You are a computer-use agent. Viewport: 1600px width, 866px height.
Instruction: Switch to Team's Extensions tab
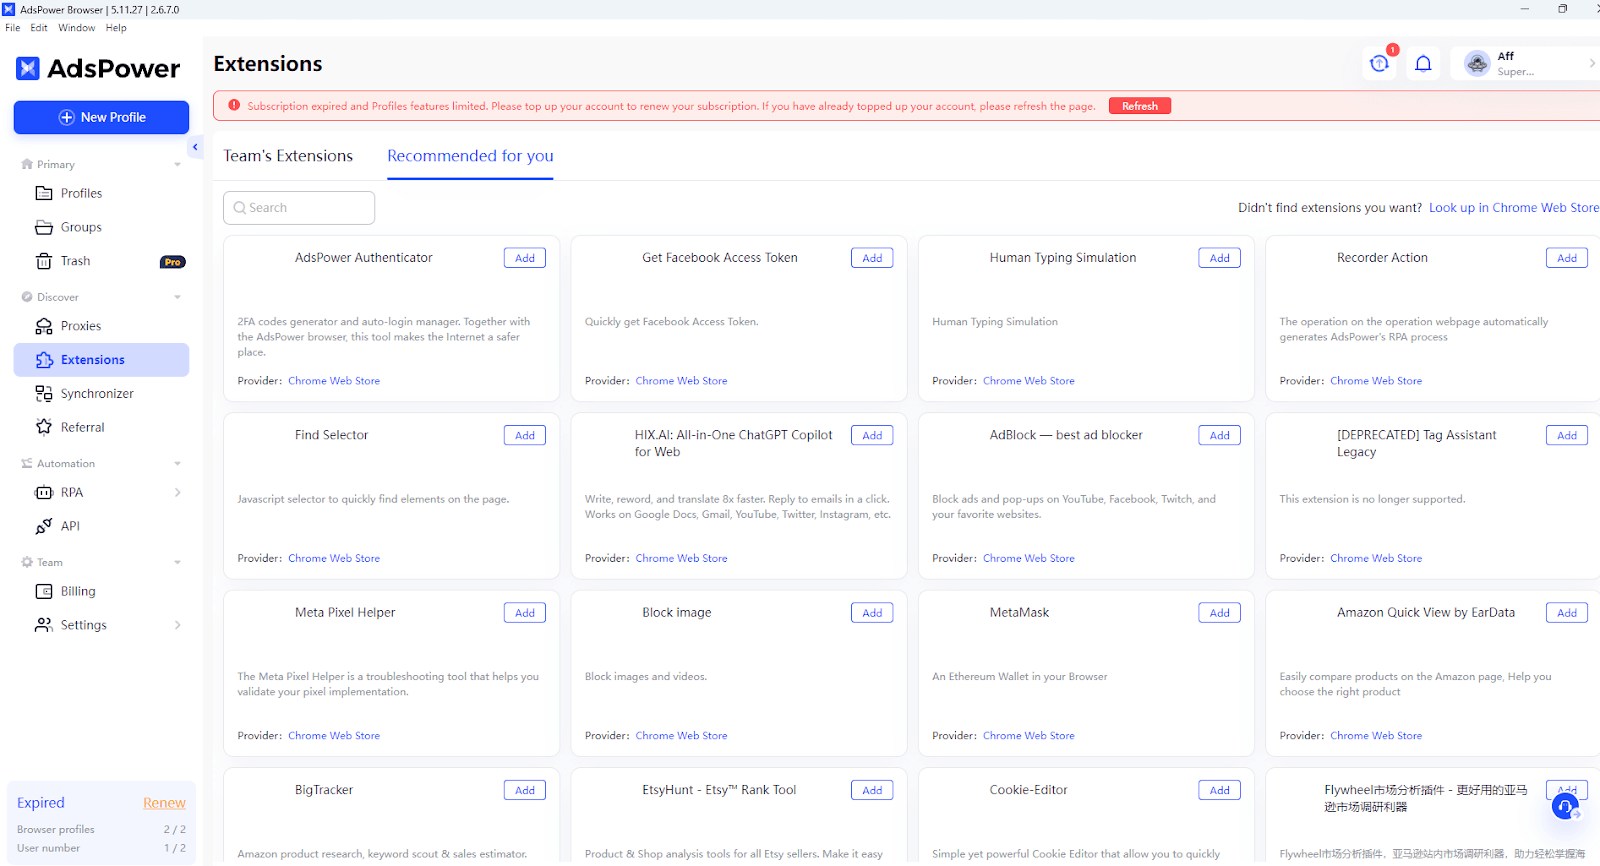click(x=288, y=156)
